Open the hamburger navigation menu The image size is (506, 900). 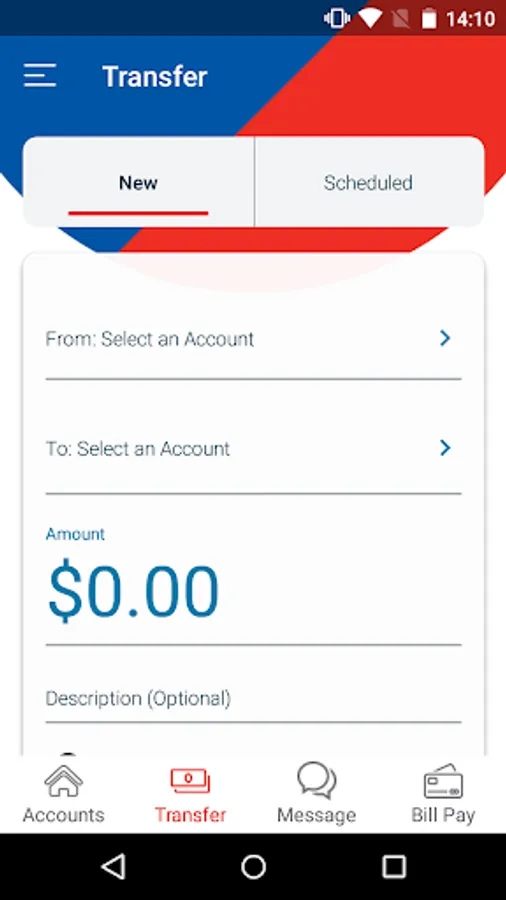pyautogui.click(x=40, y=76)
